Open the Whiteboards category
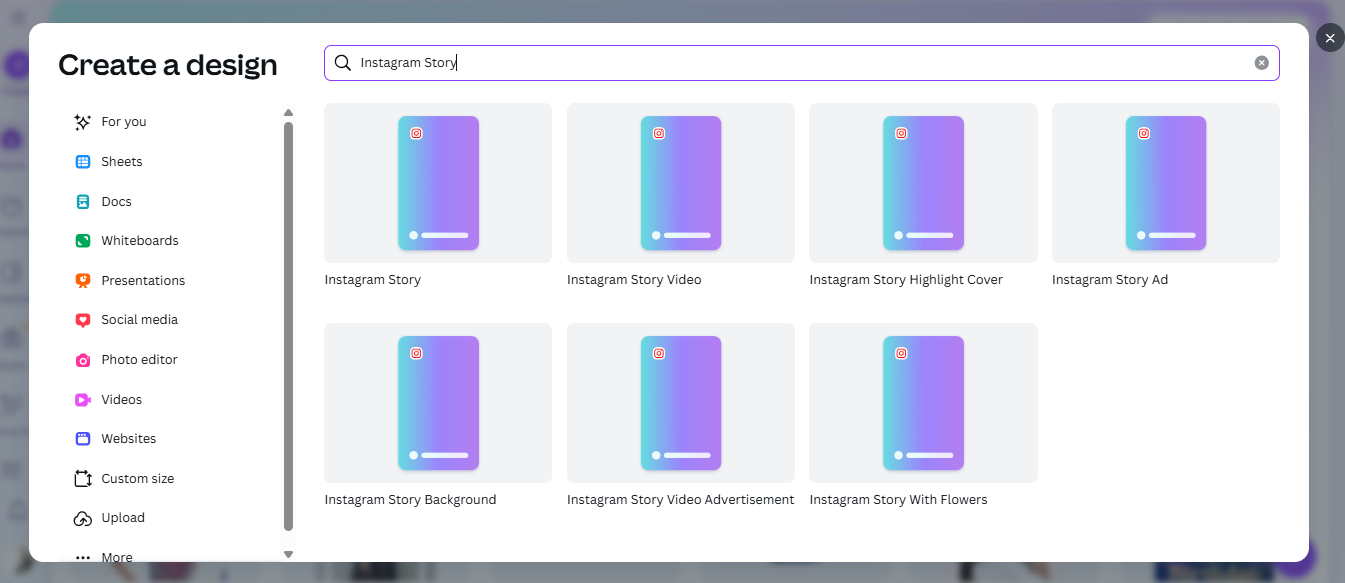This screenshot has width=1345, height=583. (x=138, y=240)
